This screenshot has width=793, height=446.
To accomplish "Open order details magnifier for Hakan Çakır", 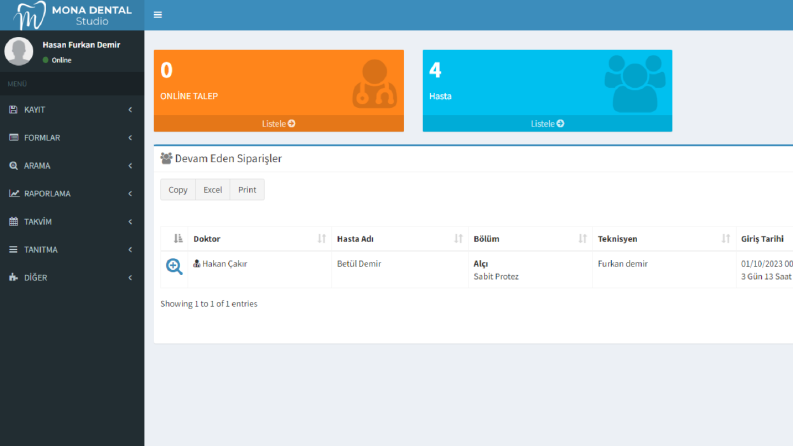I will pos(174,266).
